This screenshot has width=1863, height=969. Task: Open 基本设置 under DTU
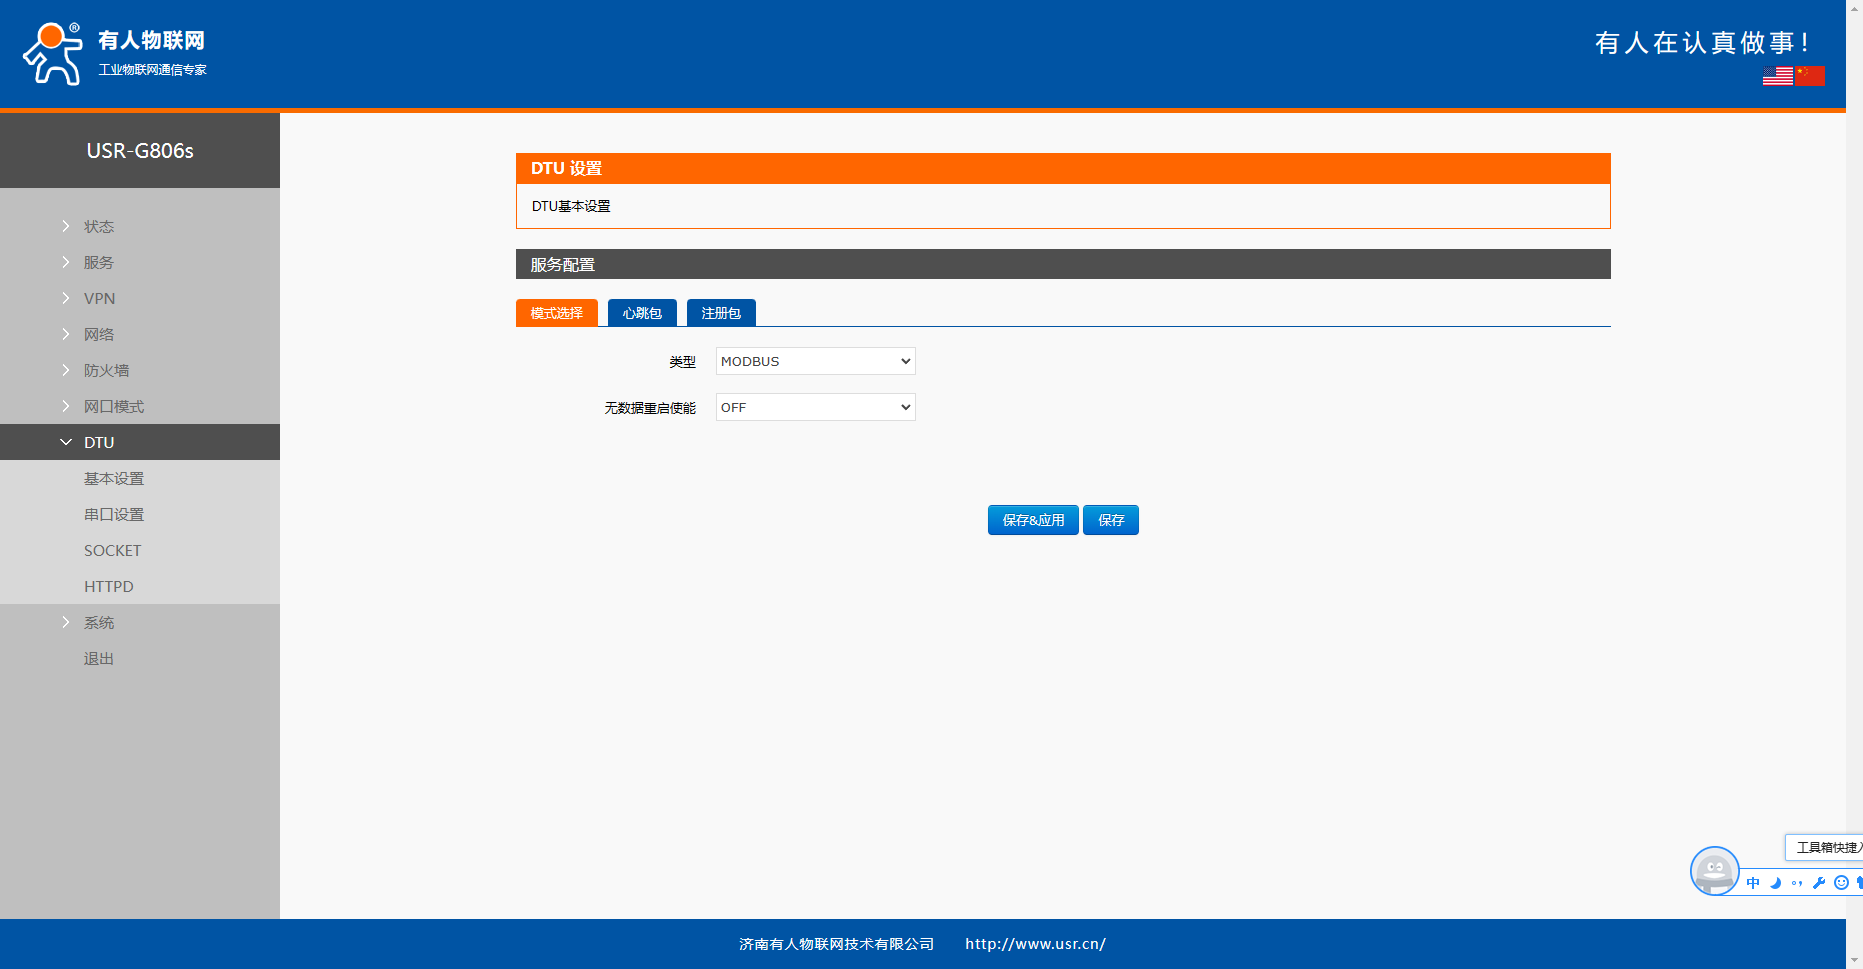click(140, 478)
